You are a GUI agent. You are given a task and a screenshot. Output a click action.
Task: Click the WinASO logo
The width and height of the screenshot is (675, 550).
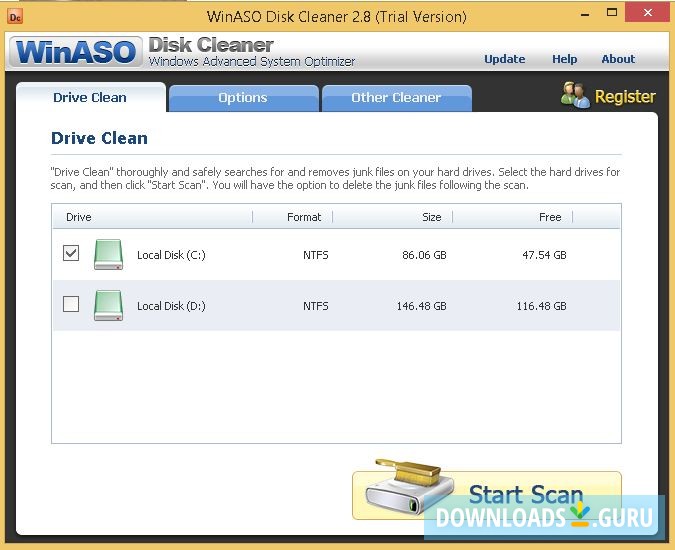coord(76,52)
